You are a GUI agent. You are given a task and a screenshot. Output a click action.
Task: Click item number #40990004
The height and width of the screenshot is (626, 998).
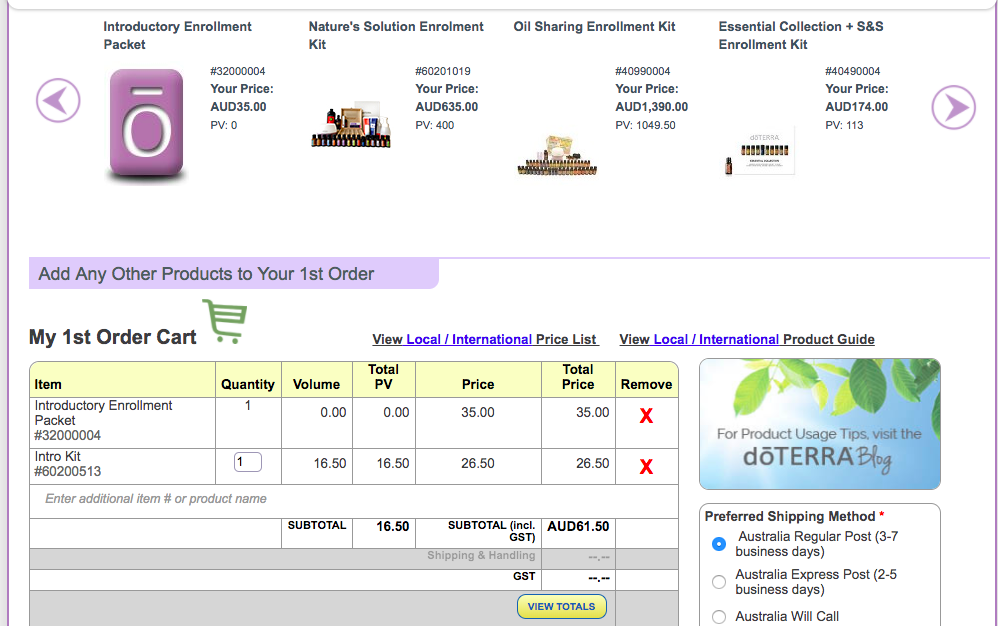pos(643,71)
